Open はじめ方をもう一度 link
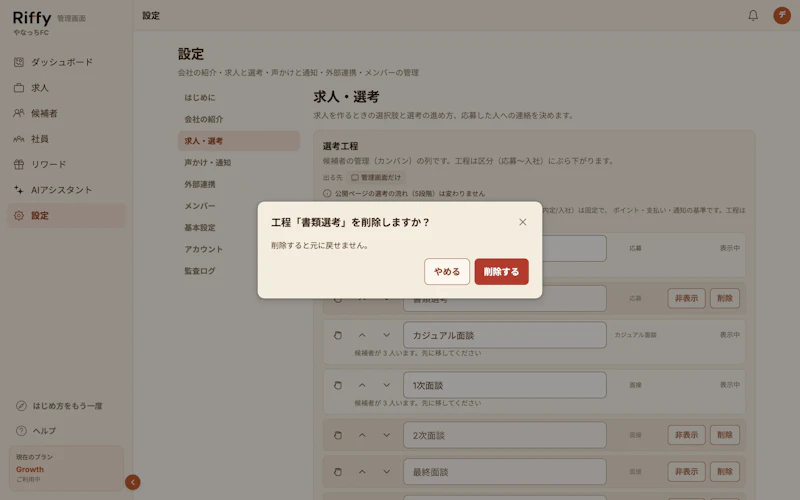Image resolution: width=800 pixels, height=500 pixels. tap(60, 406)
